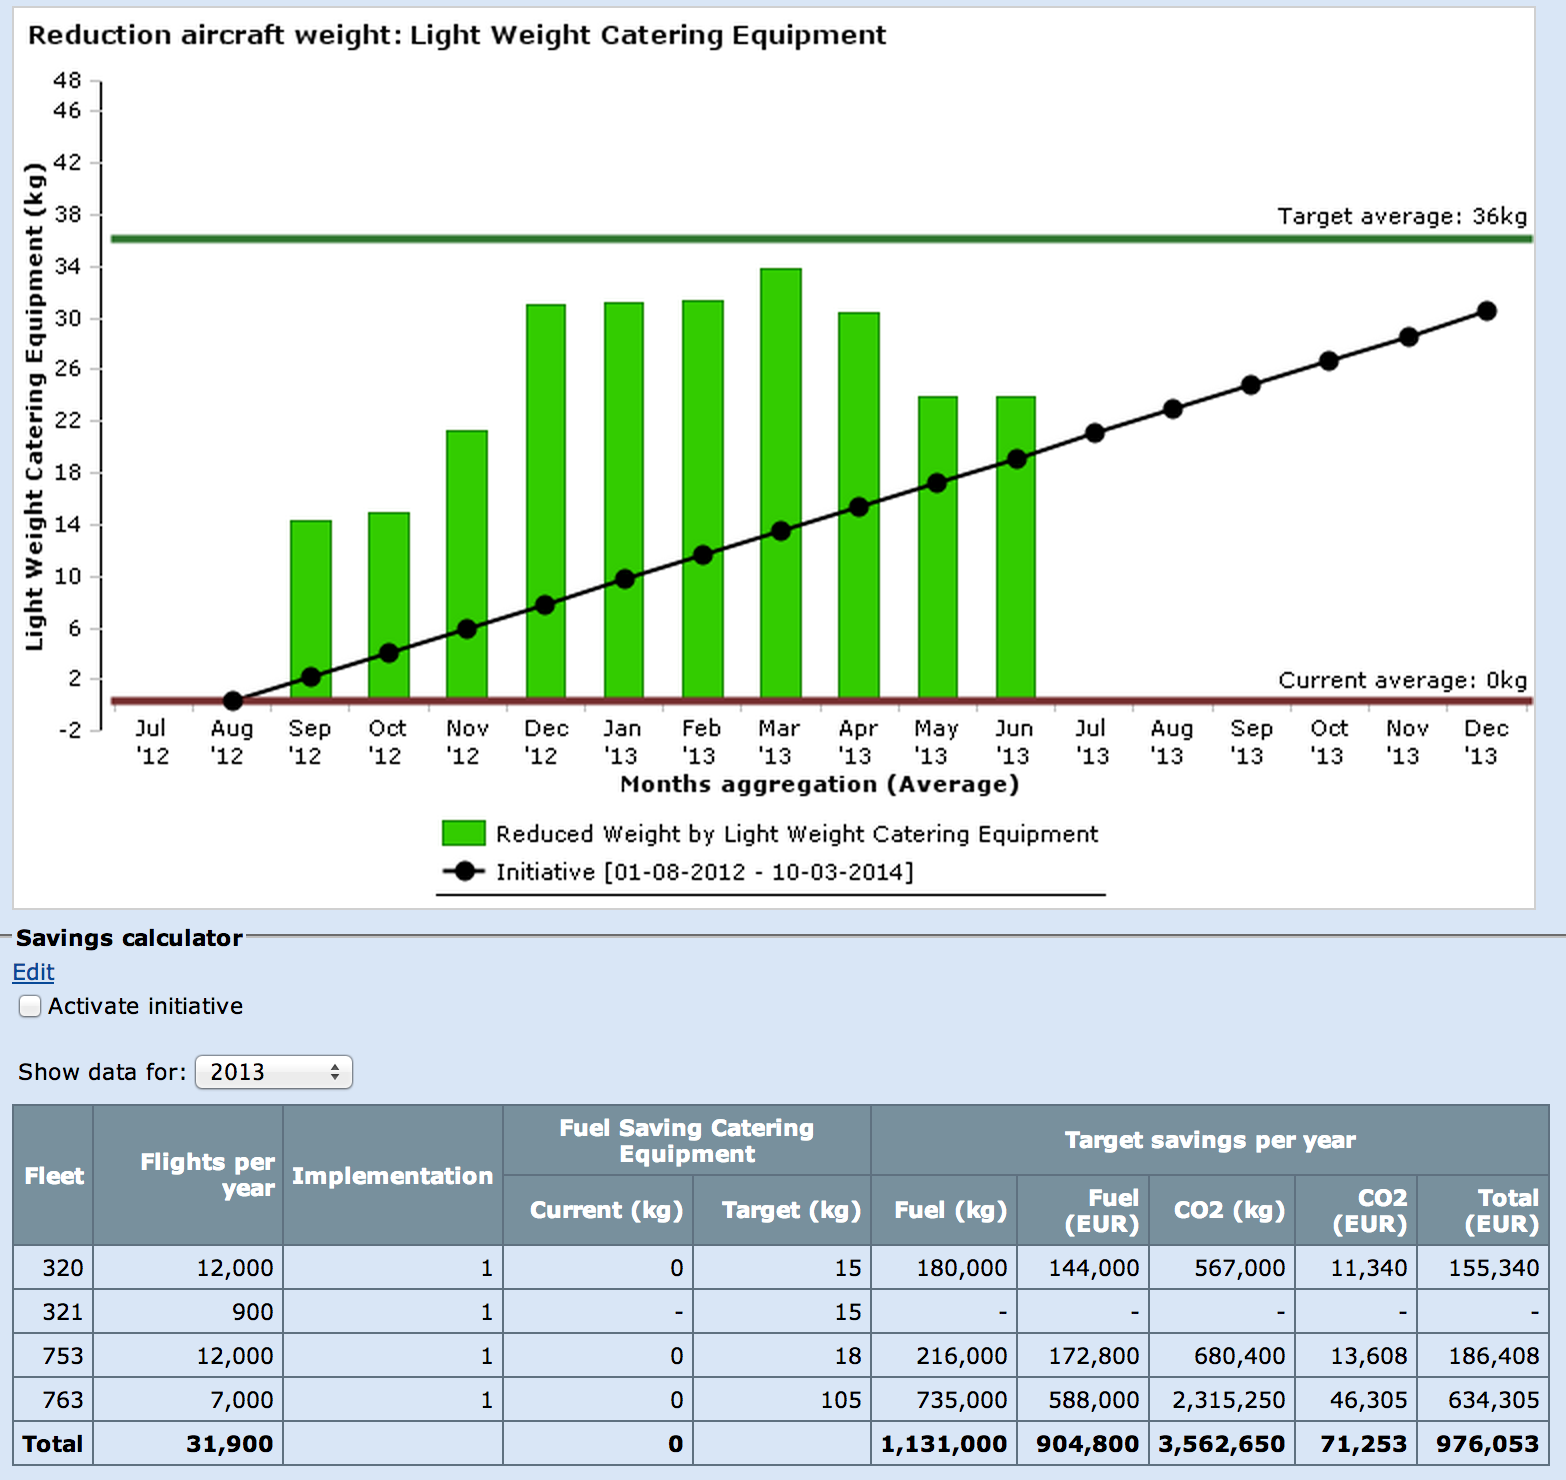Click the Edit link under Savings calculator
Image resolution: width=1566 pixels, height=1480 pixels.
pyautogui.click(x=33, y=972)
